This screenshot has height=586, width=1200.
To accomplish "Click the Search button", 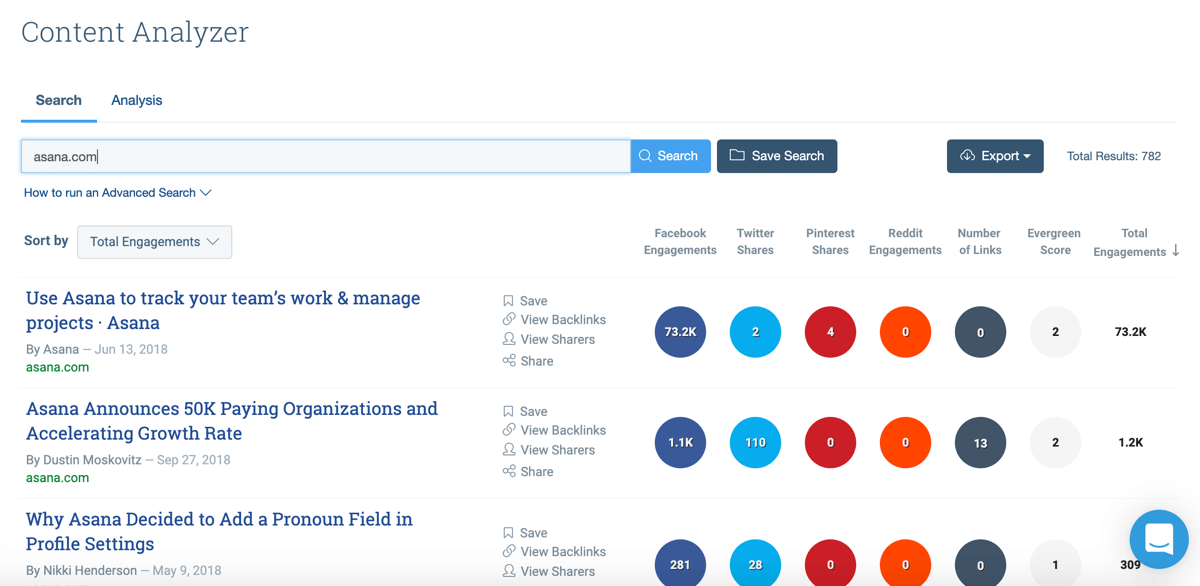I will [x=670, y=156].
